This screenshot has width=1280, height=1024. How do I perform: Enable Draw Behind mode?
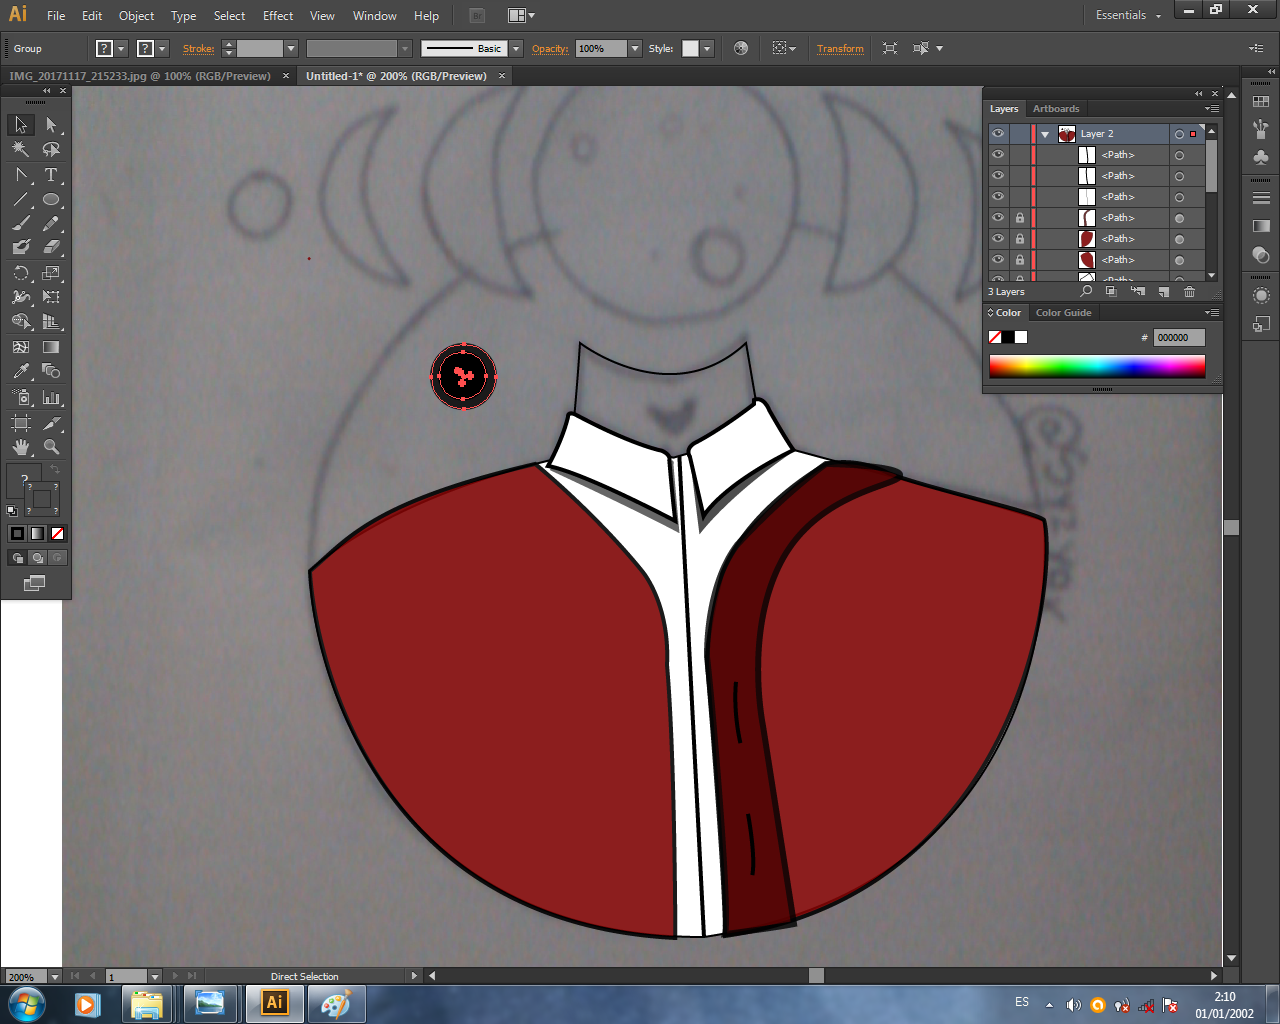click(x=37, y=558)
